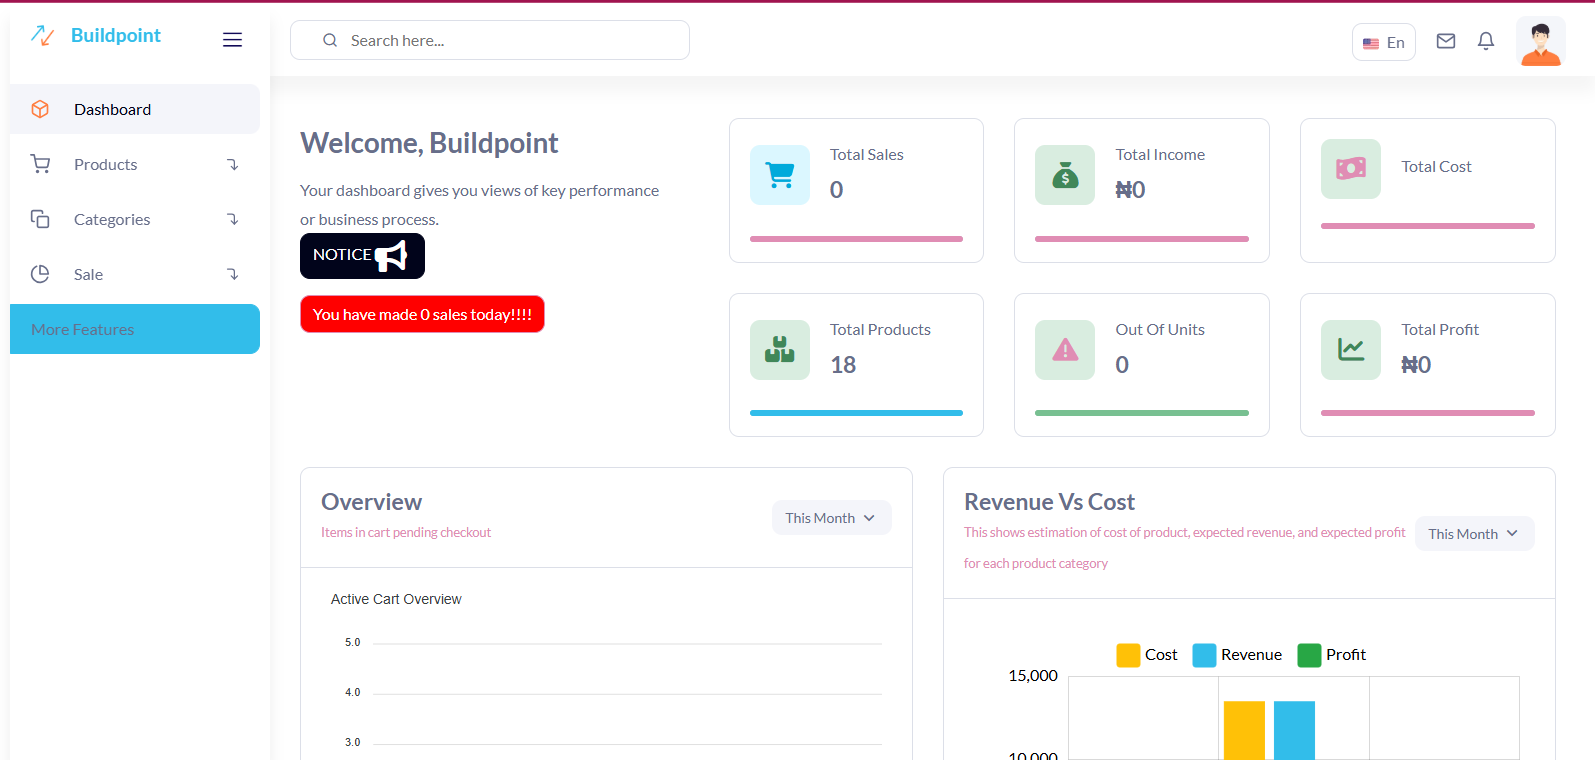Screen dimensions: 1595x760
Task: Open the En language selector
Action: [x=1383, y=43]
